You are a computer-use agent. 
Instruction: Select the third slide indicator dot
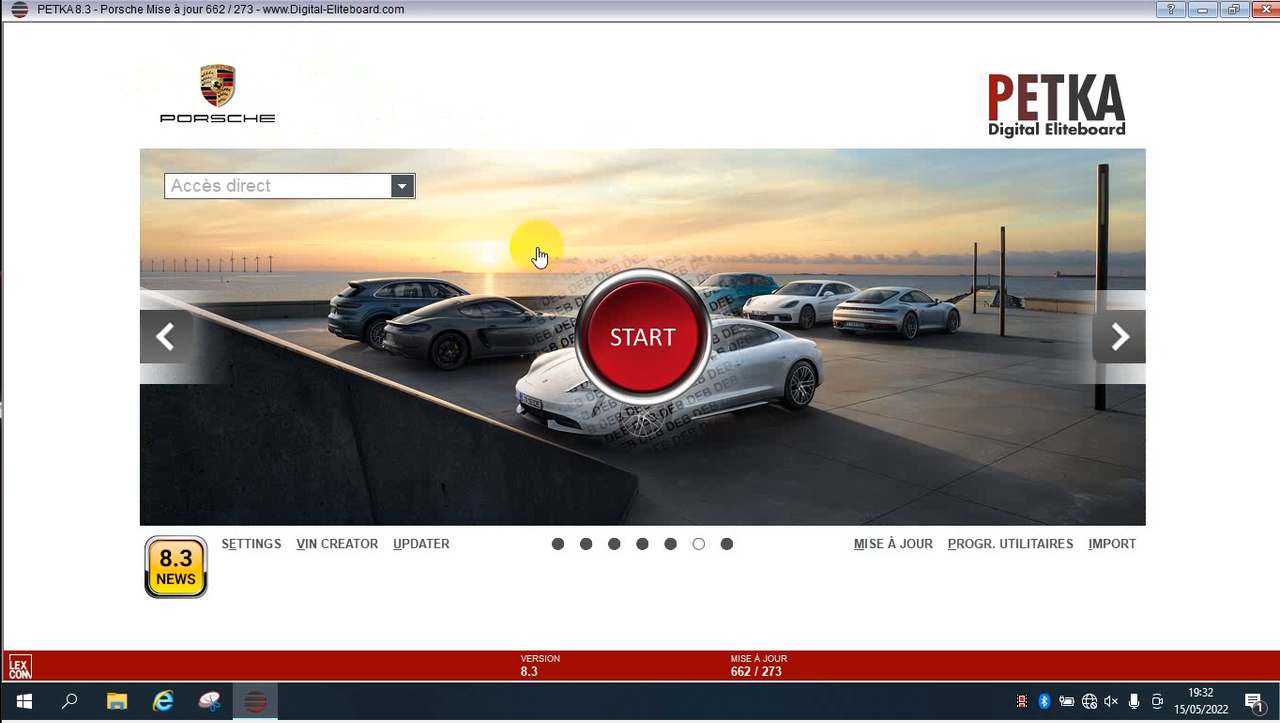pos(614,544)
